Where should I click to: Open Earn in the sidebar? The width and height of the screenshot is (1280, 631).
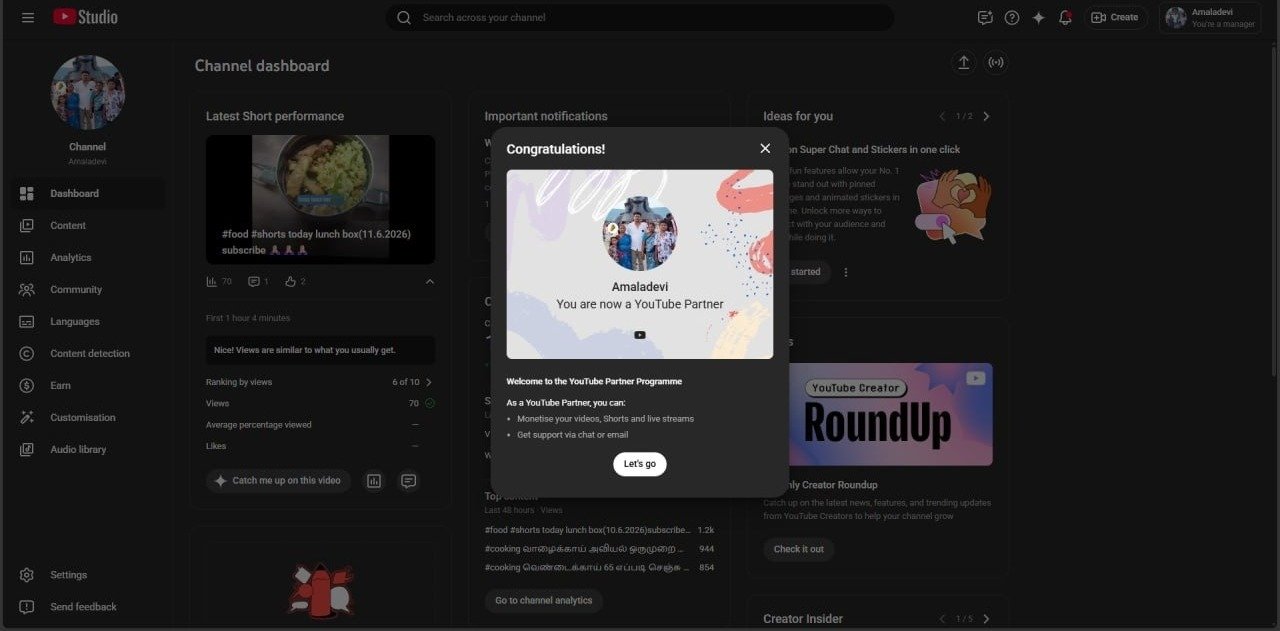point(88,385)
